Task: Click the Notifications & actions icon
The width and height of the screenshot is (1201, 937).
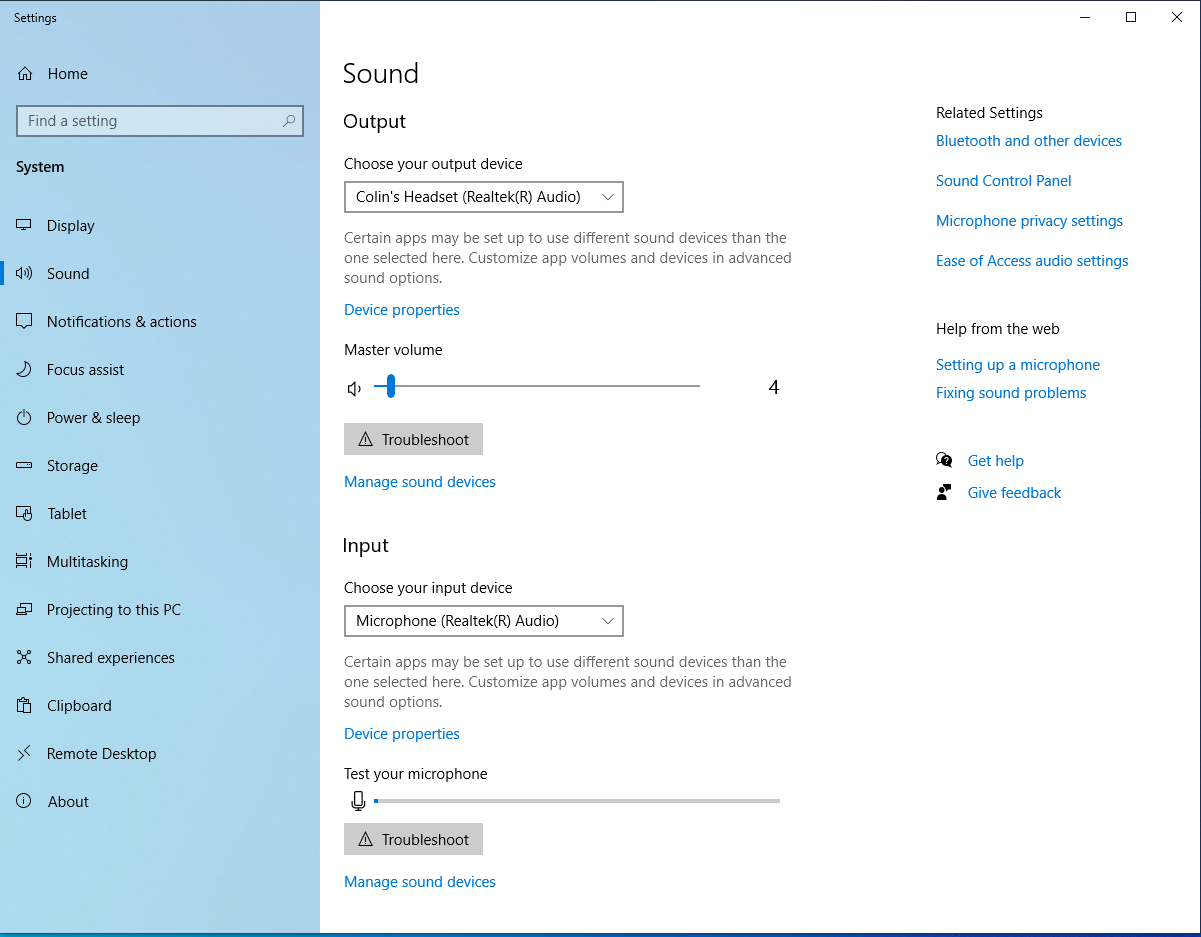Action: [x=25, y=322]
